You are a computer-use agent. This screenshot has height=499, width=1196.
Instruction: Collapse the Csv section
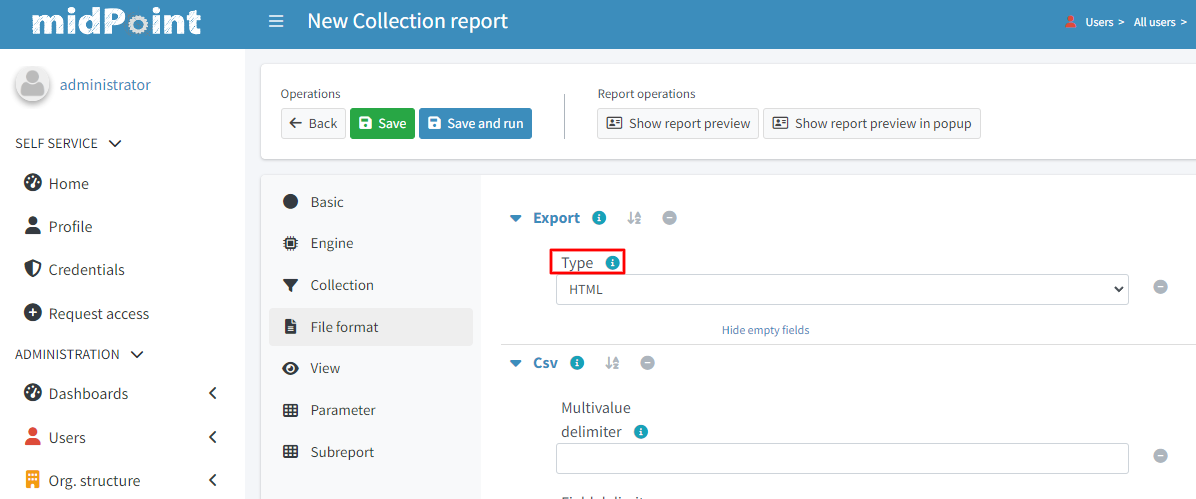pyautogui.click(x=516, y=363)
